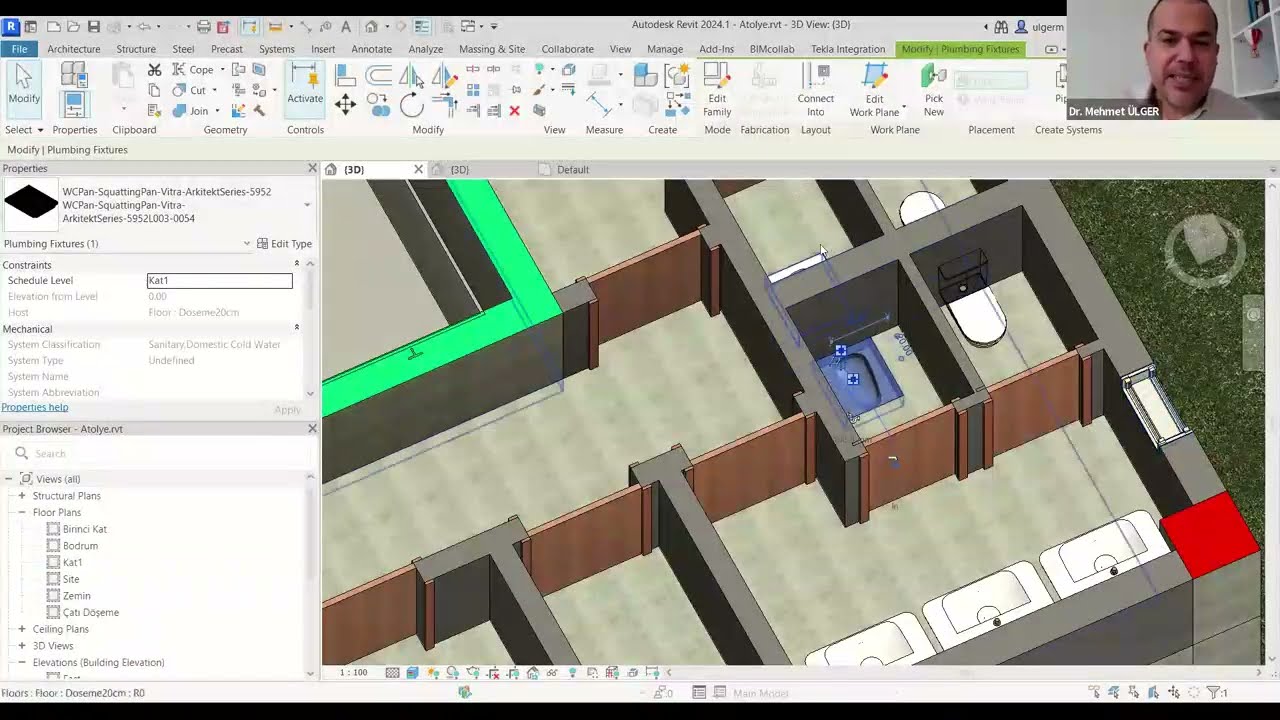Switch to the Annotate ribbon tab
The width and height of the screenshot is (1280, 720).
pos(371,48)
